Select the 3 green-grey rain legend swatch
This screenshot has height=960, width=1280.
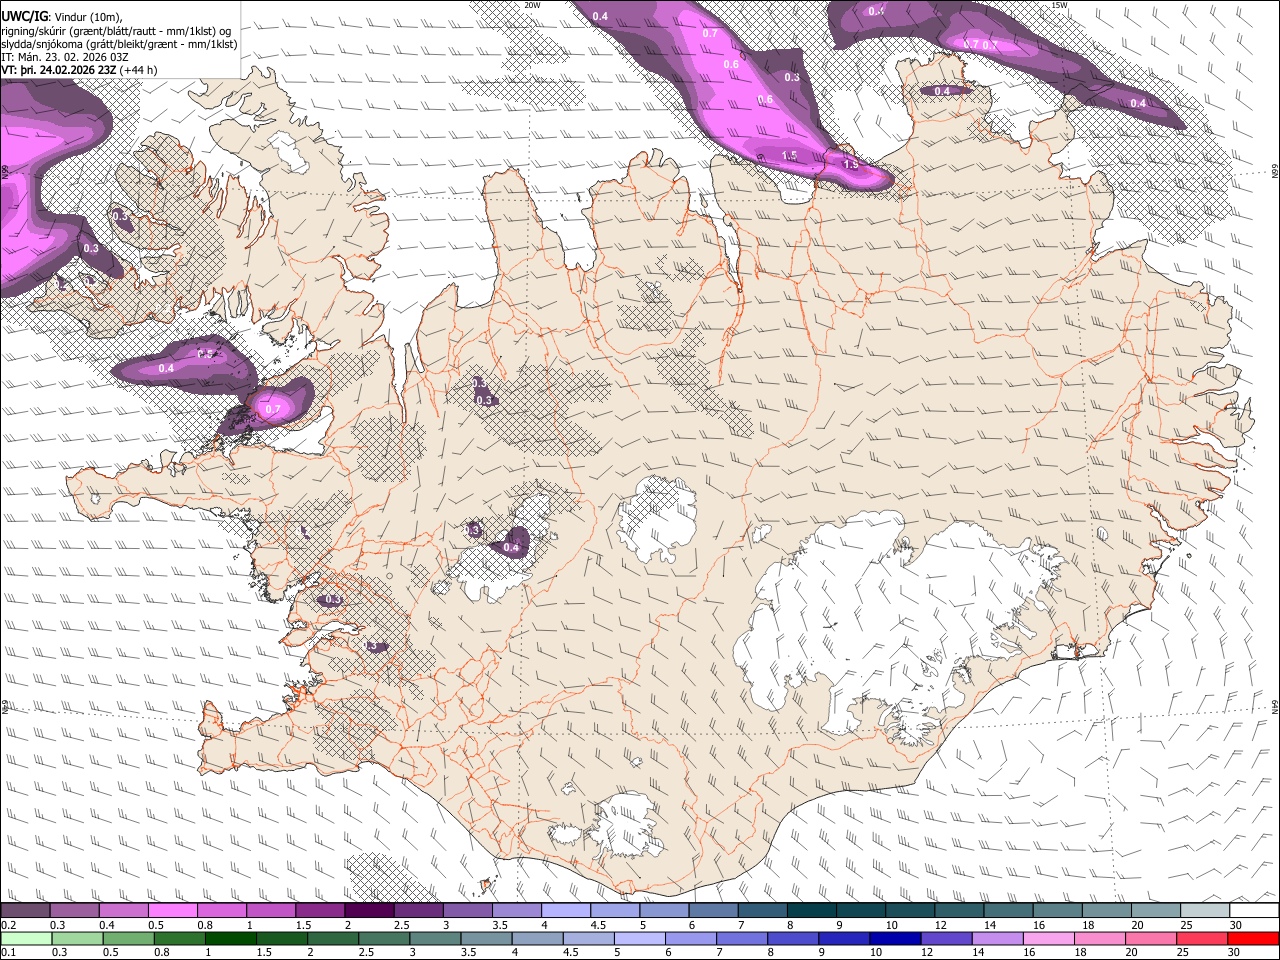click(435, 938)
